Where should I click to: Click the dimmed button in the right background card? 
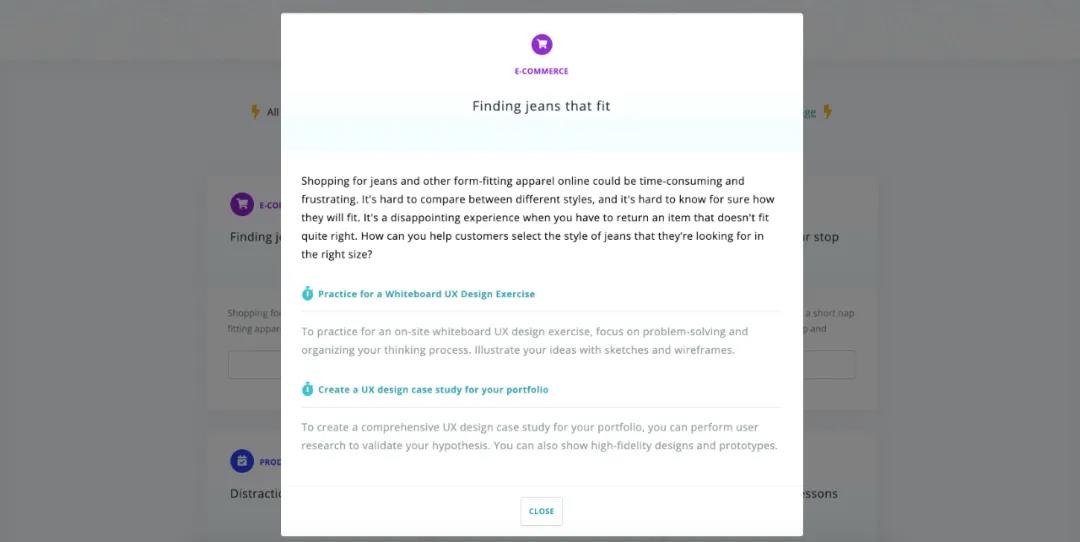point(829,365)
